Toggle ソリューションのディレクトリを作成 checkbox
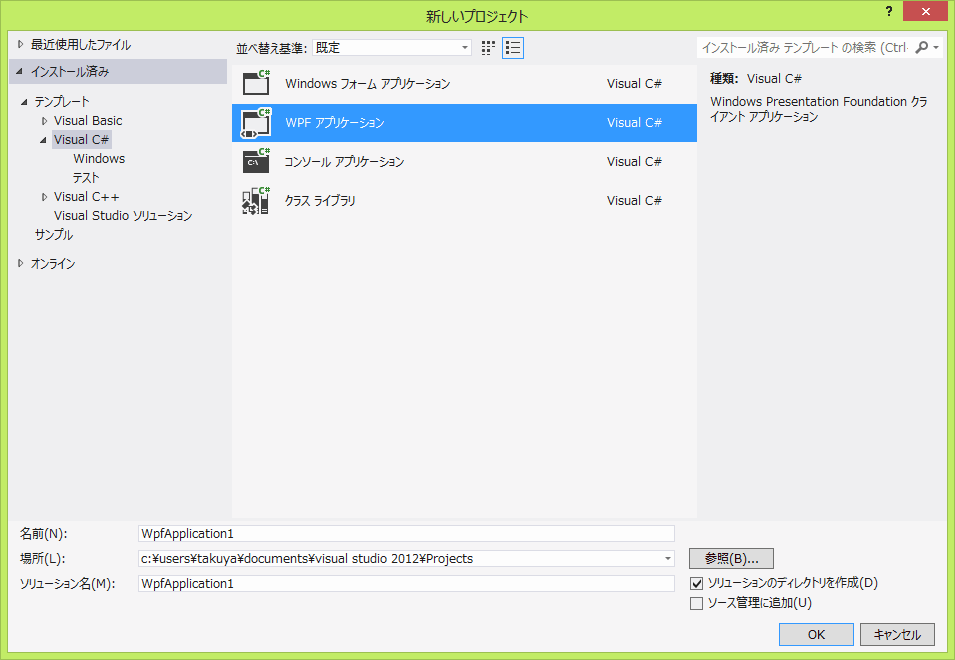Screen dimensions: 955x660 pos(696,583)
